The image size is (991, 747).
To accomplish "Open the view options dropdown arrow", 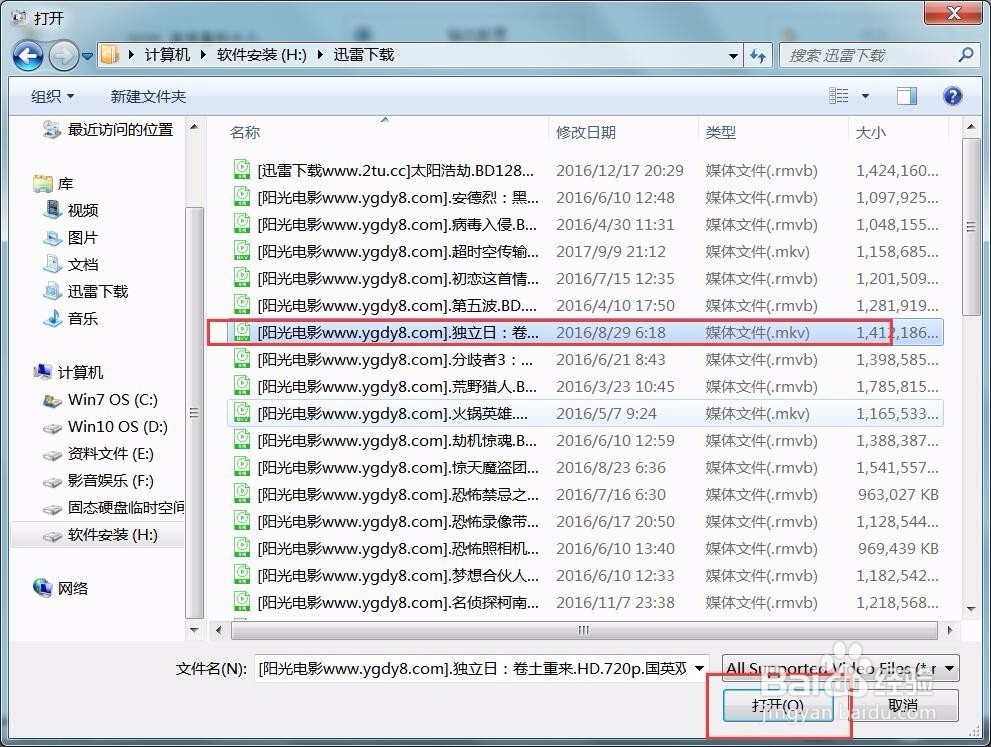I will tap(865, 96).
